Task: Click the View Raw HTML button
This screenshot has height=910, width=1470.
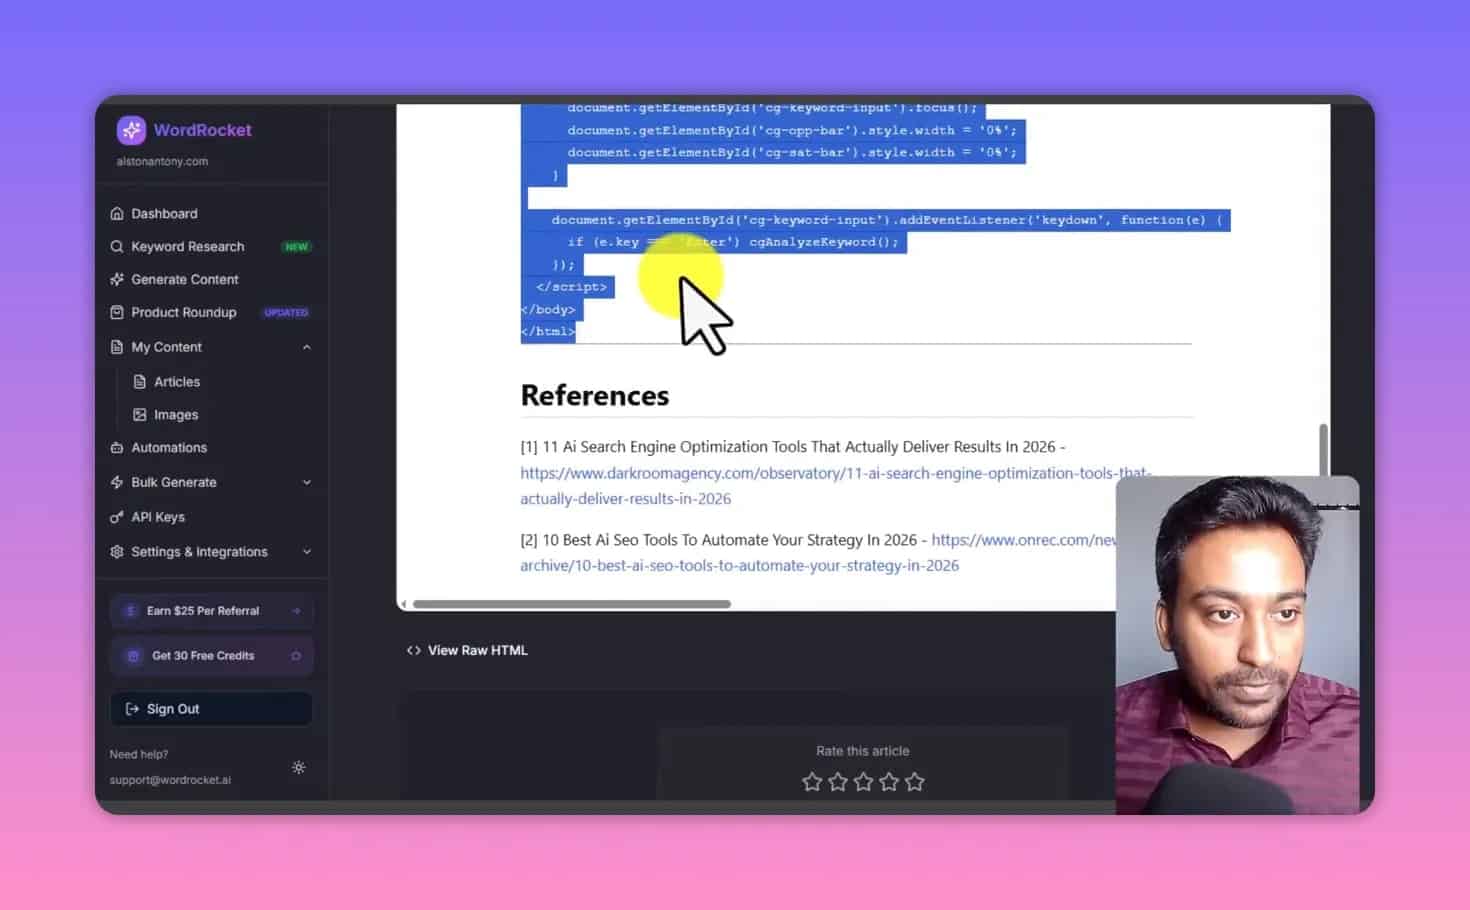Action: point(466,650)
